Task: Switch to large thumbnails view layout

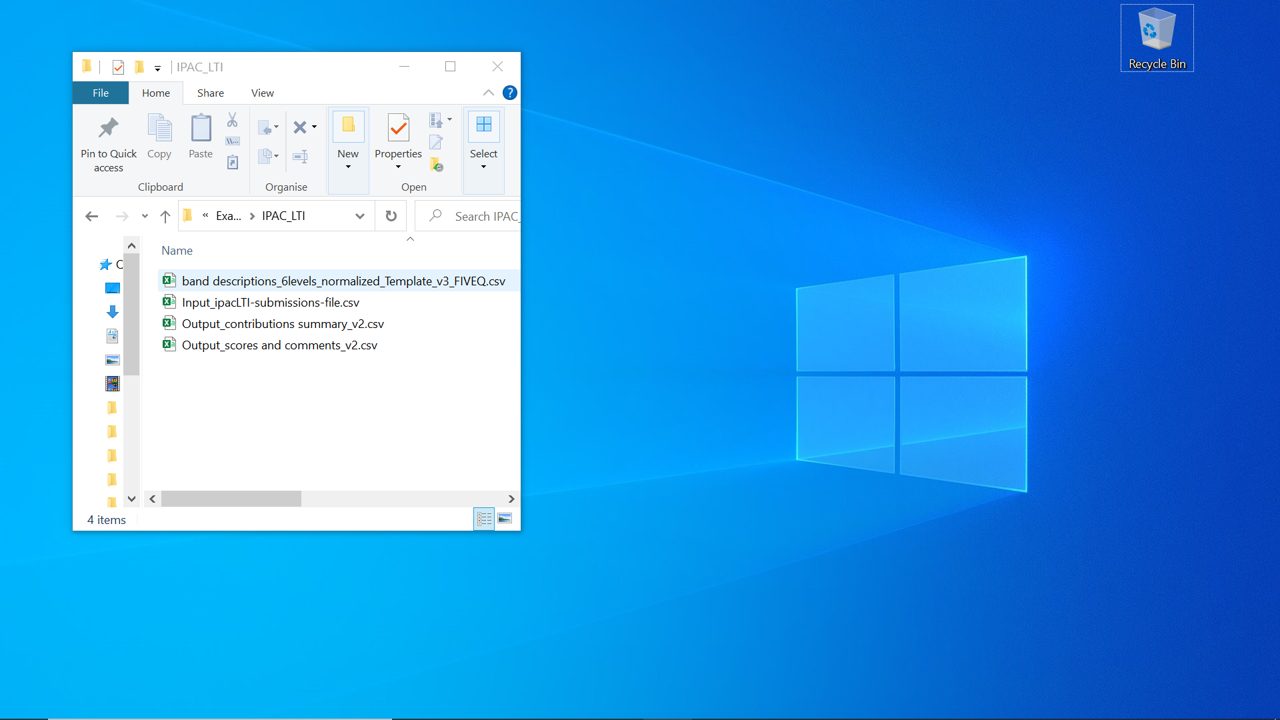Action: (x=505, y=518)
